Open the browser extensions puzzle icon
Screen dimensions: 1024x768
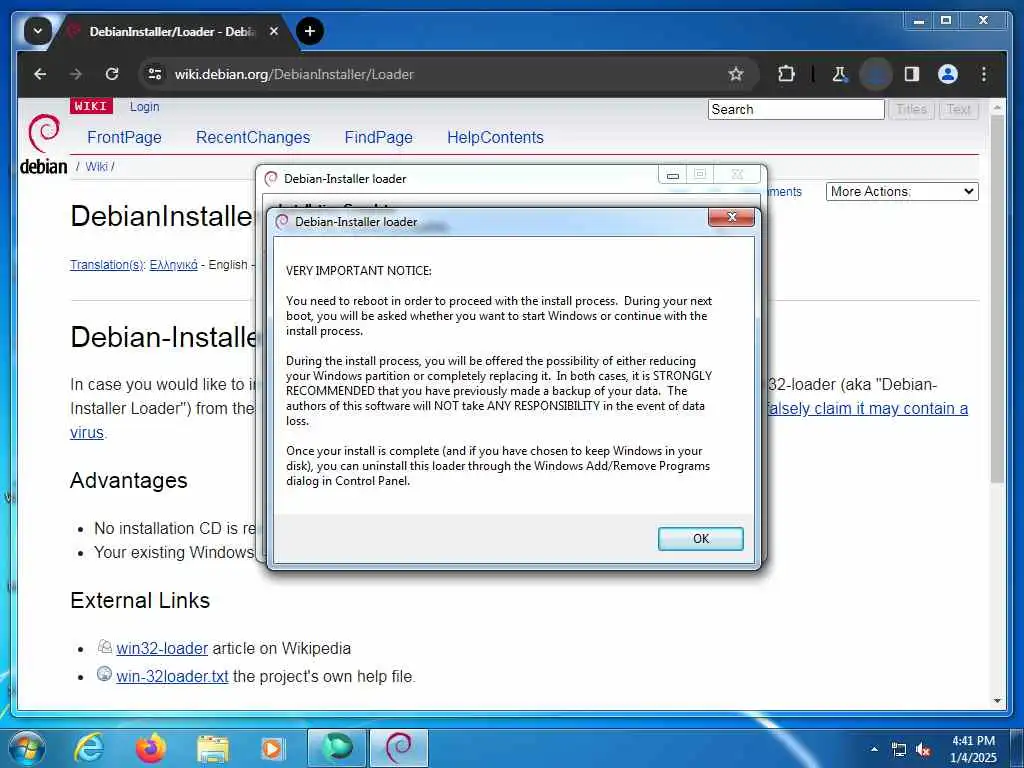[786, 74]
